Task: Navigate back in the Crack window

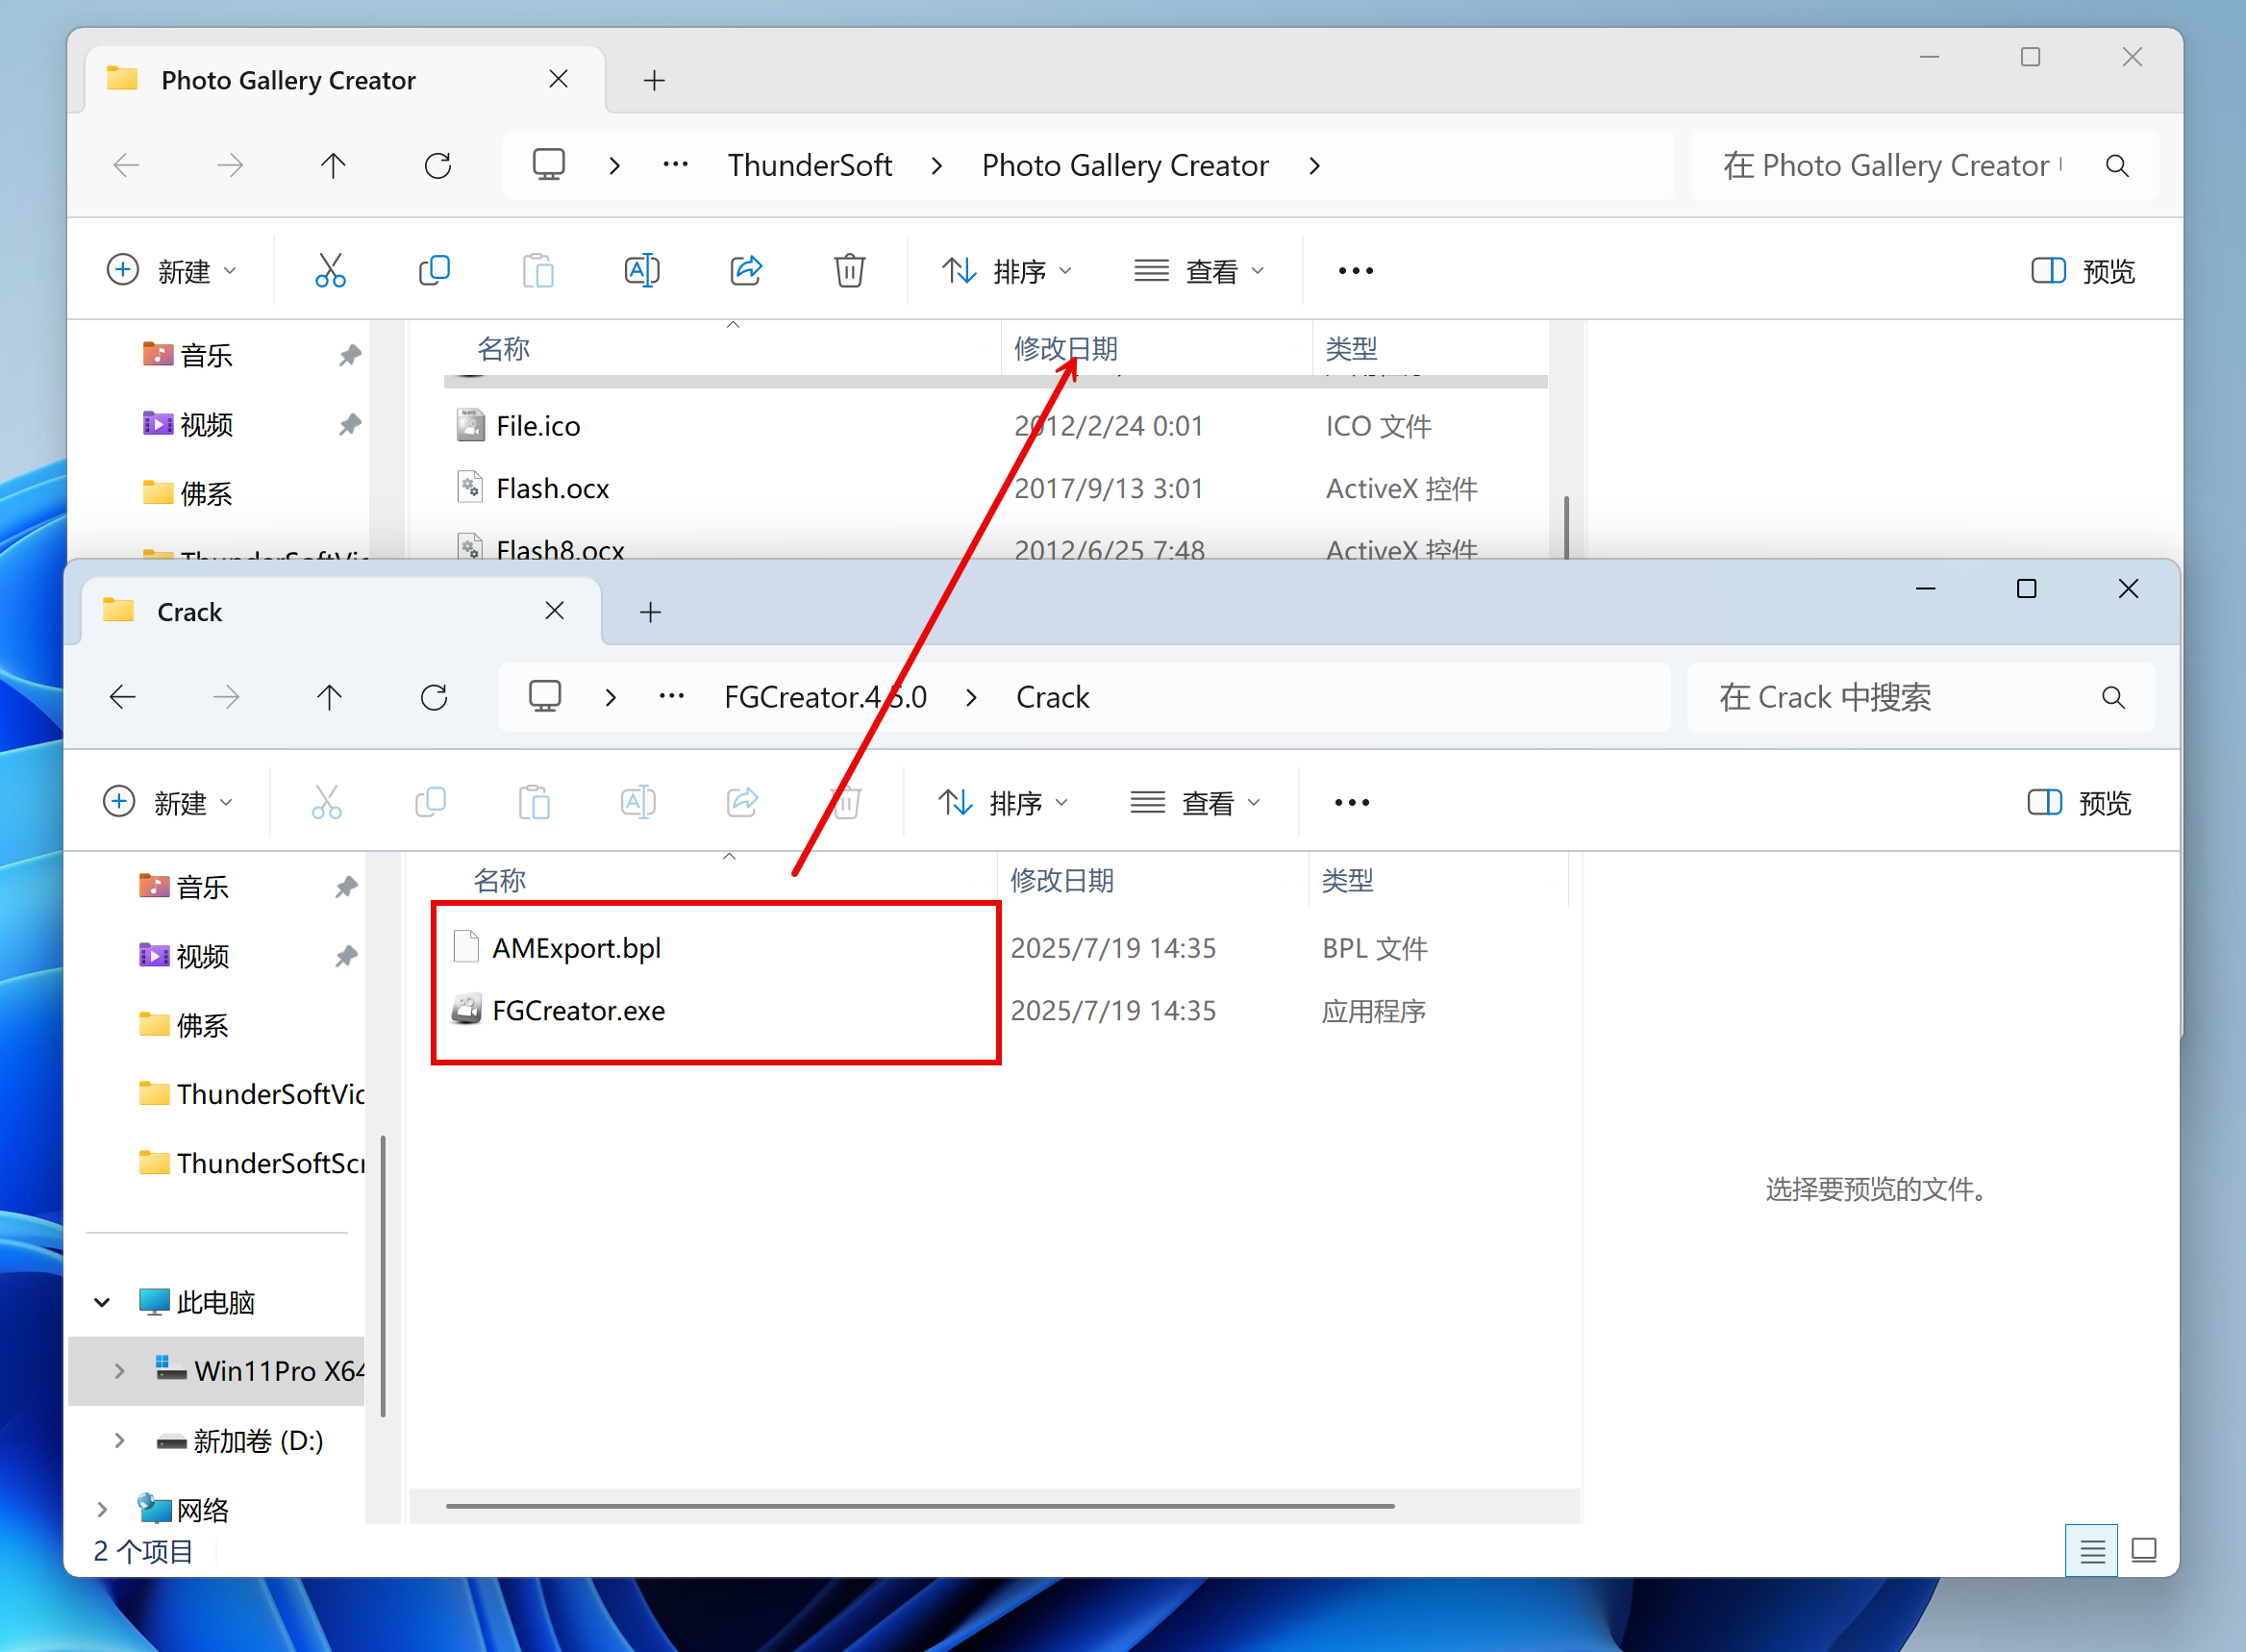Action: [123, 697]
